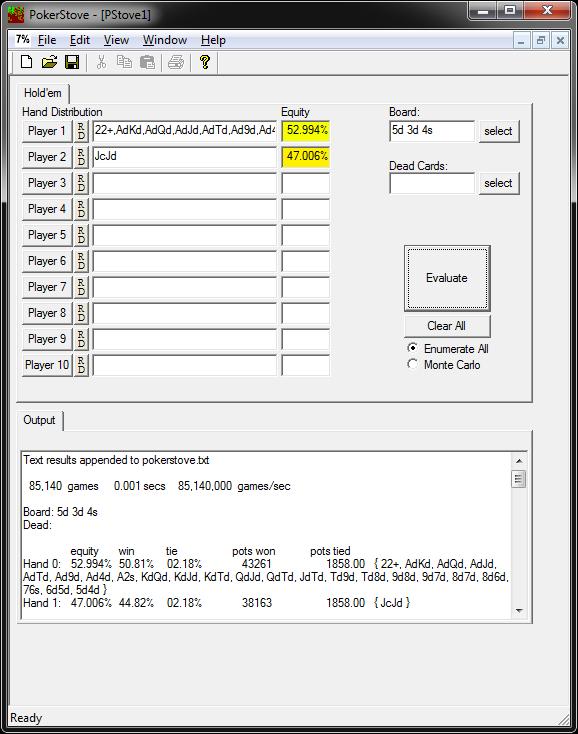Click the Player 5 button
Viewport: 578px width, 734px height.
click(47, 235)
